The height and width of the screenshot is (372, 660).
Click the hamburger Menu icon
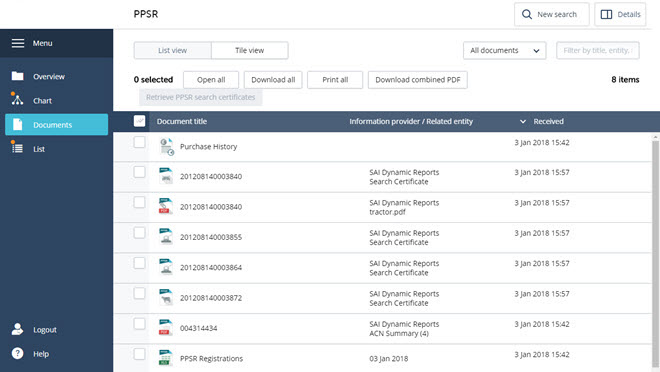[18, 43]
